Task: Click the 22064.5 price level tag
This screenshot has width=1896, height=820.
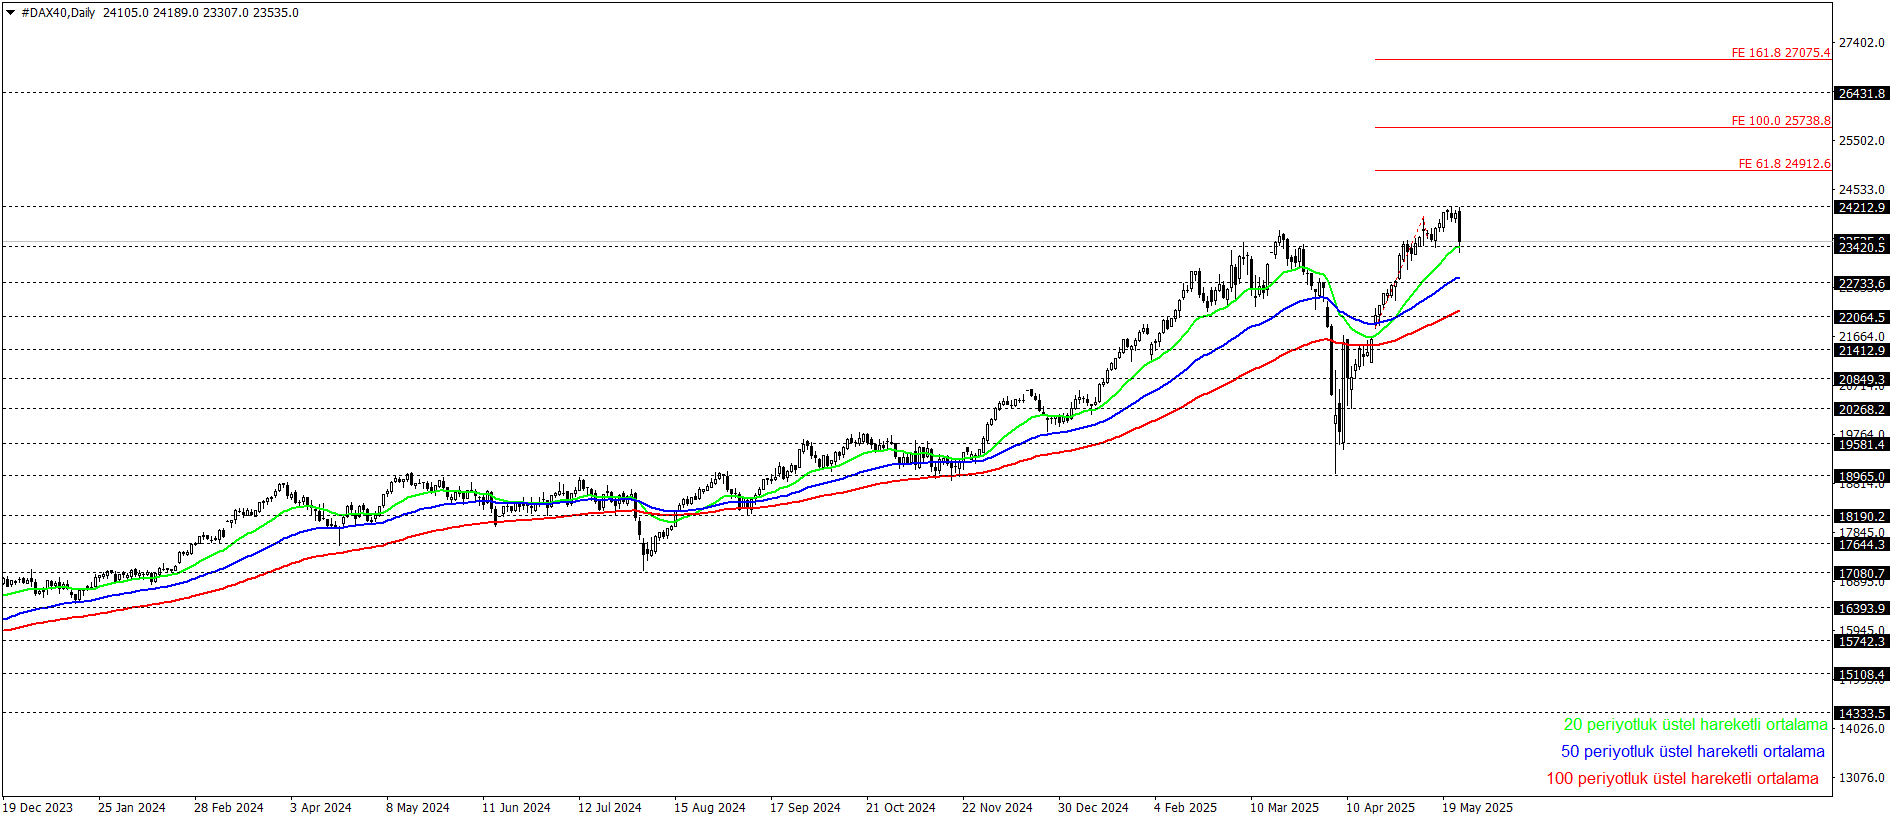Action: click(x=1861, y=317)
